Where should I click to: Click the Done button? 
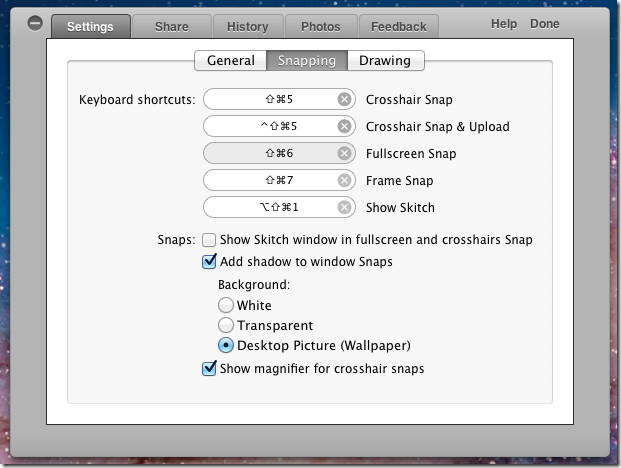pos(545,24)
